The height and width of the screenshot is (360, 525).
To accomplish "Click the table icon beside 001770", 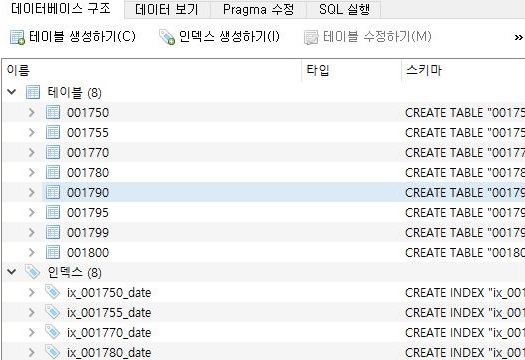I will pyautogui.click(x=53, y=152).
